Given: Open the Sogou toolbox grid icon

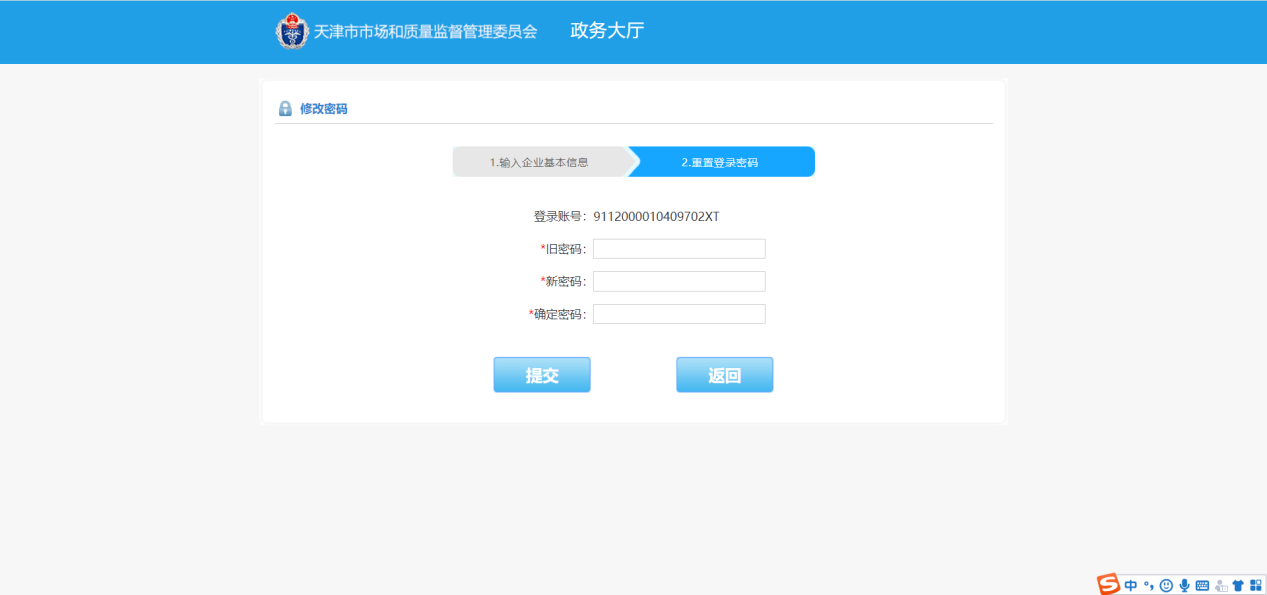Looking at the screenshot, I should 1255,585.
